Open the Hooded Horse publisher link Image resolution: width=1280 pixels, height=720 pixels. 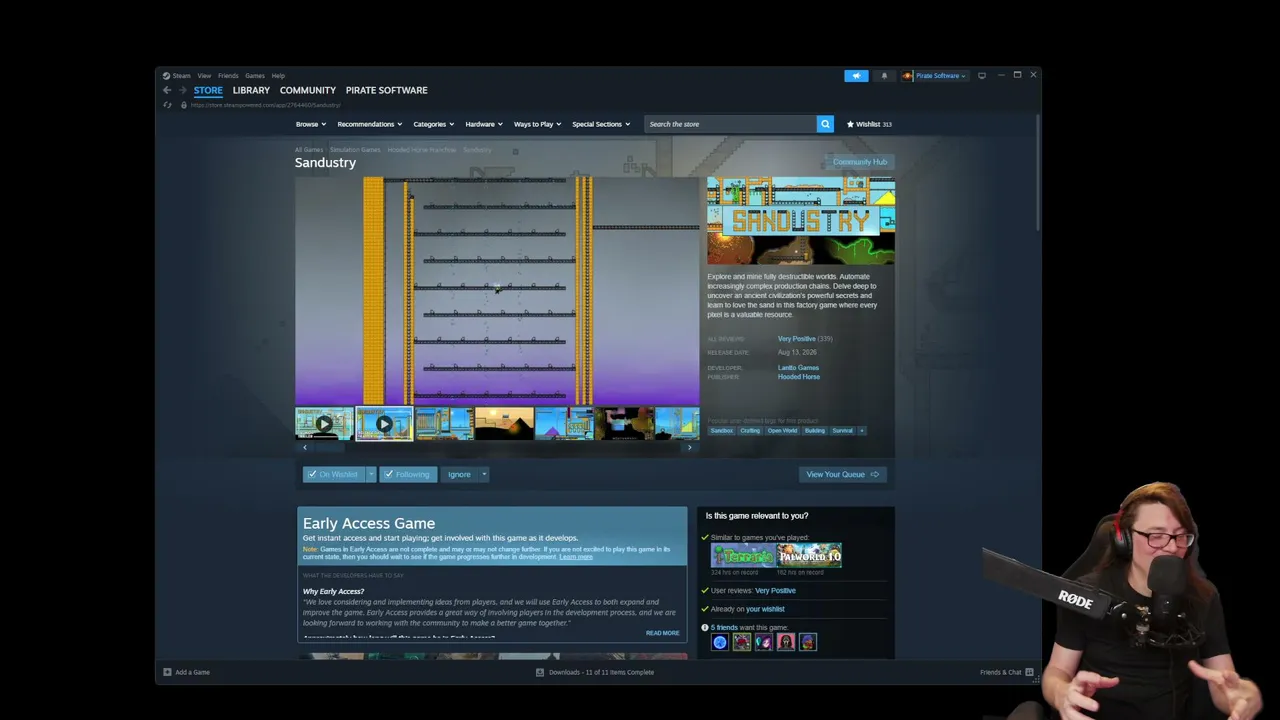799,377
